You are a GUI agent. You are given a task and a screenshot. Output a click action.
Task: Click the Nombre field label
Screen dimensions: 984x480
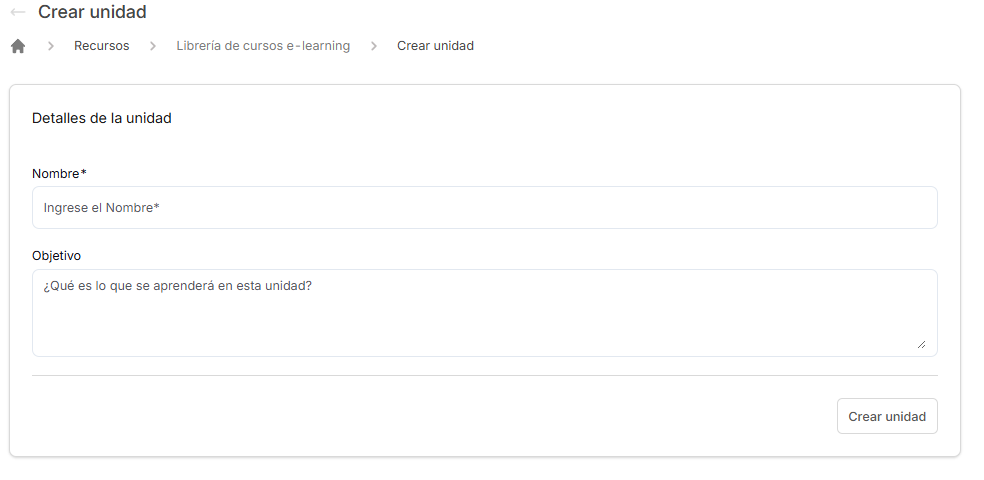click(56, 174)
